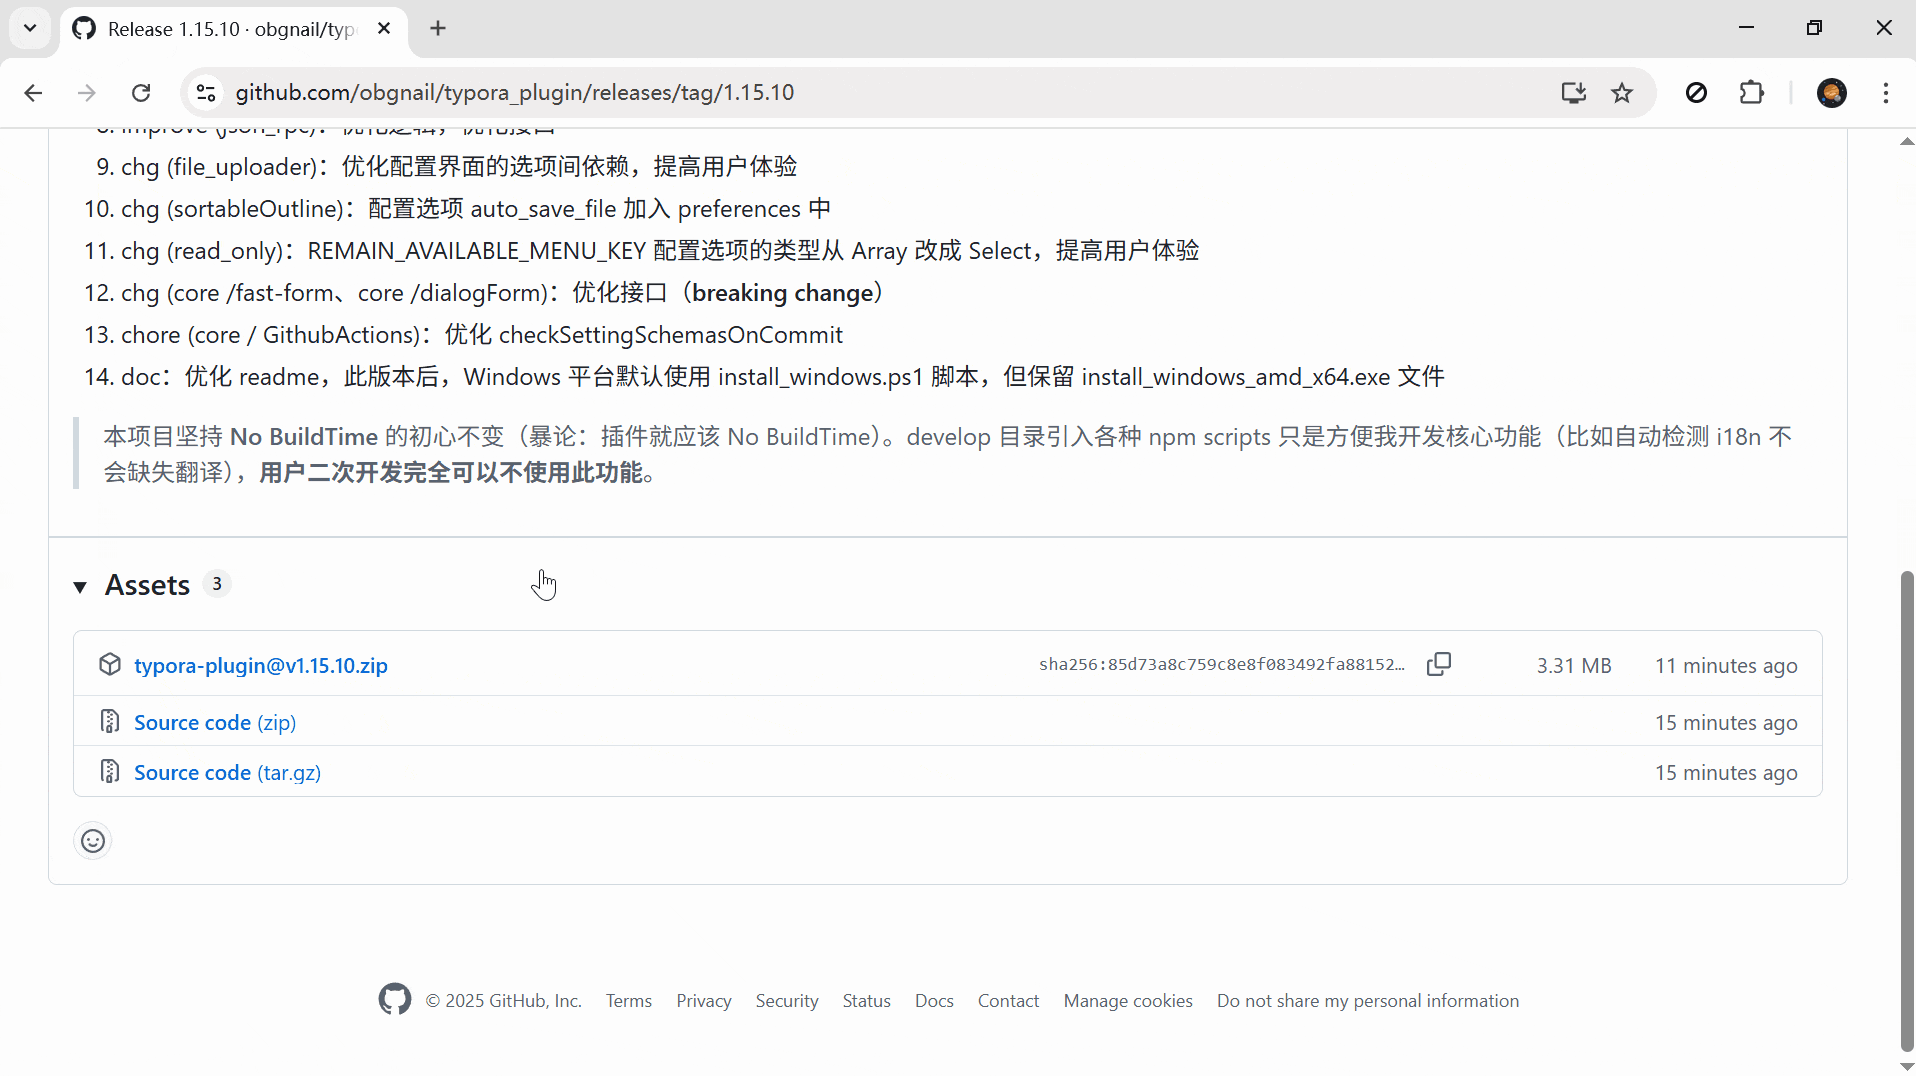Click the 3.31 MB file size text

point(1574,665)
